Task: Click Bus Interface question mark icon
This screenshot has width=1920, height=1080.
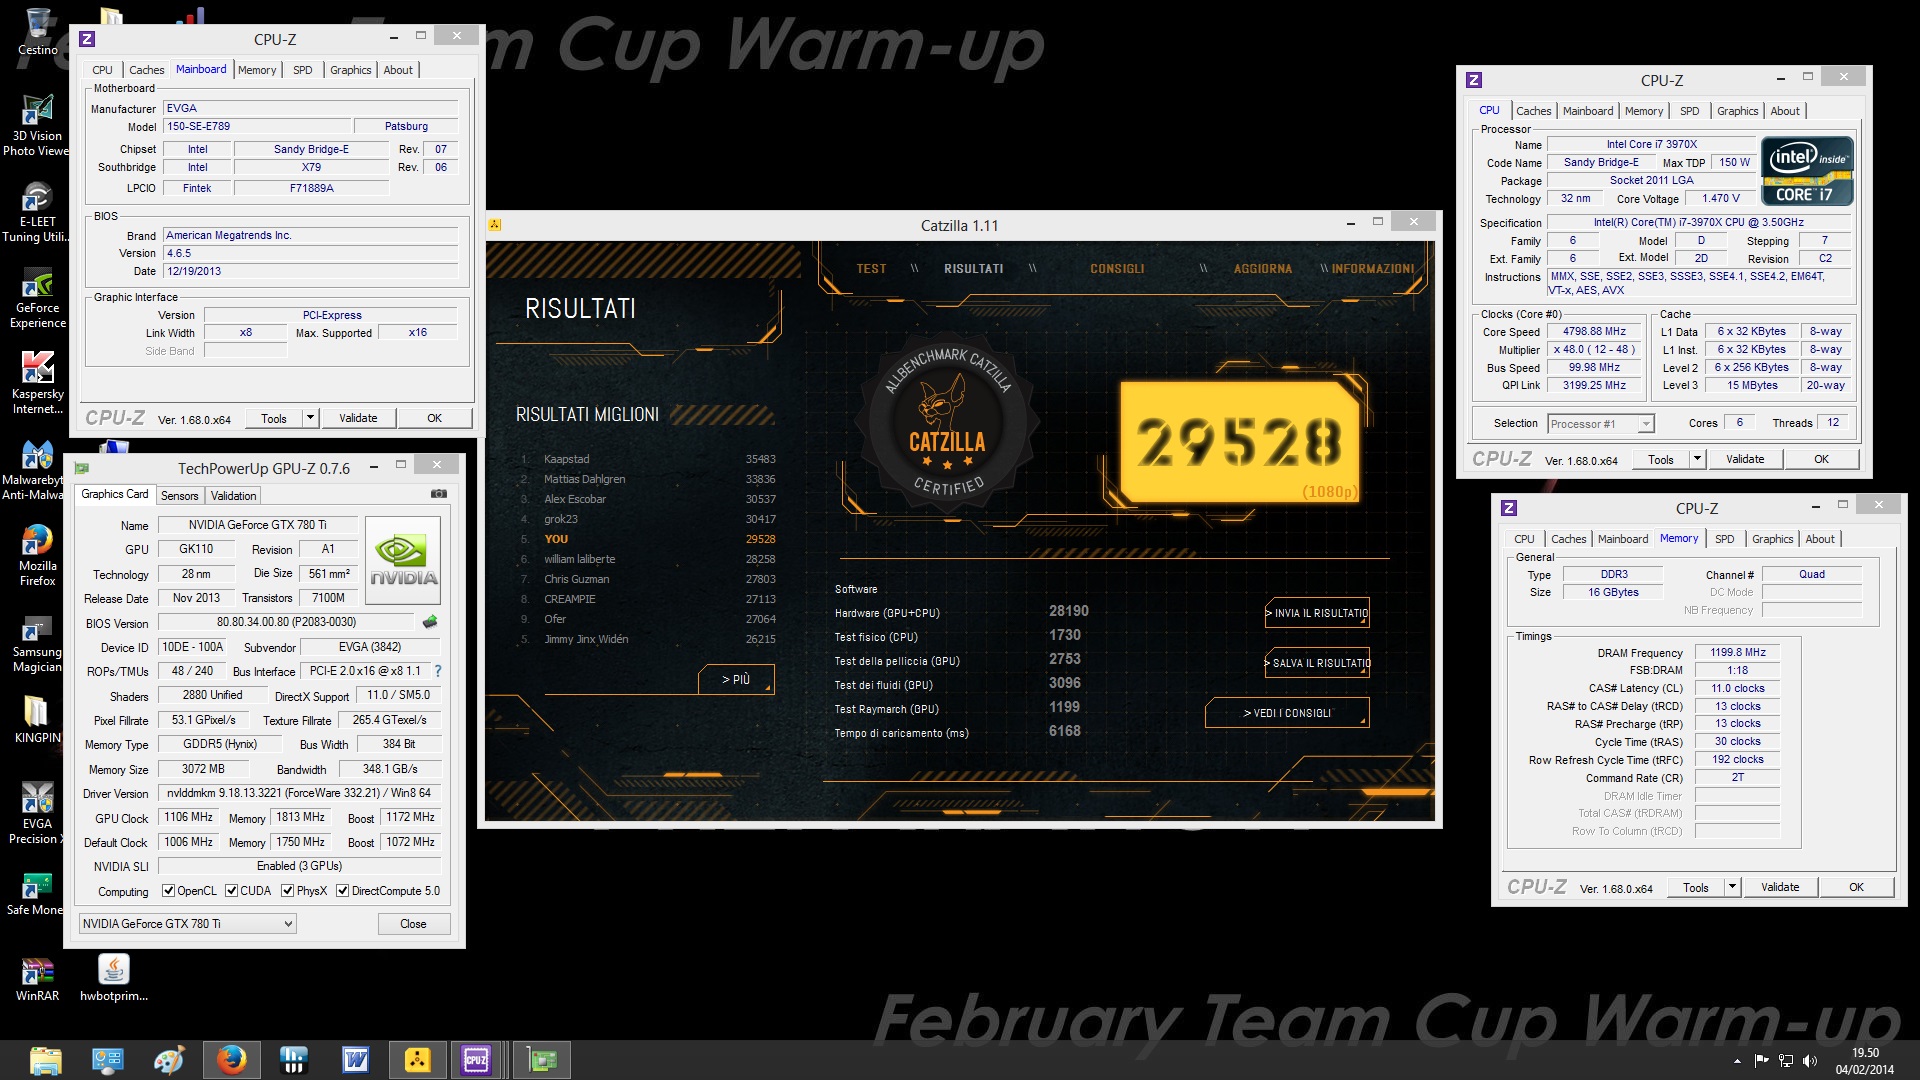Action: pos(437,671)
